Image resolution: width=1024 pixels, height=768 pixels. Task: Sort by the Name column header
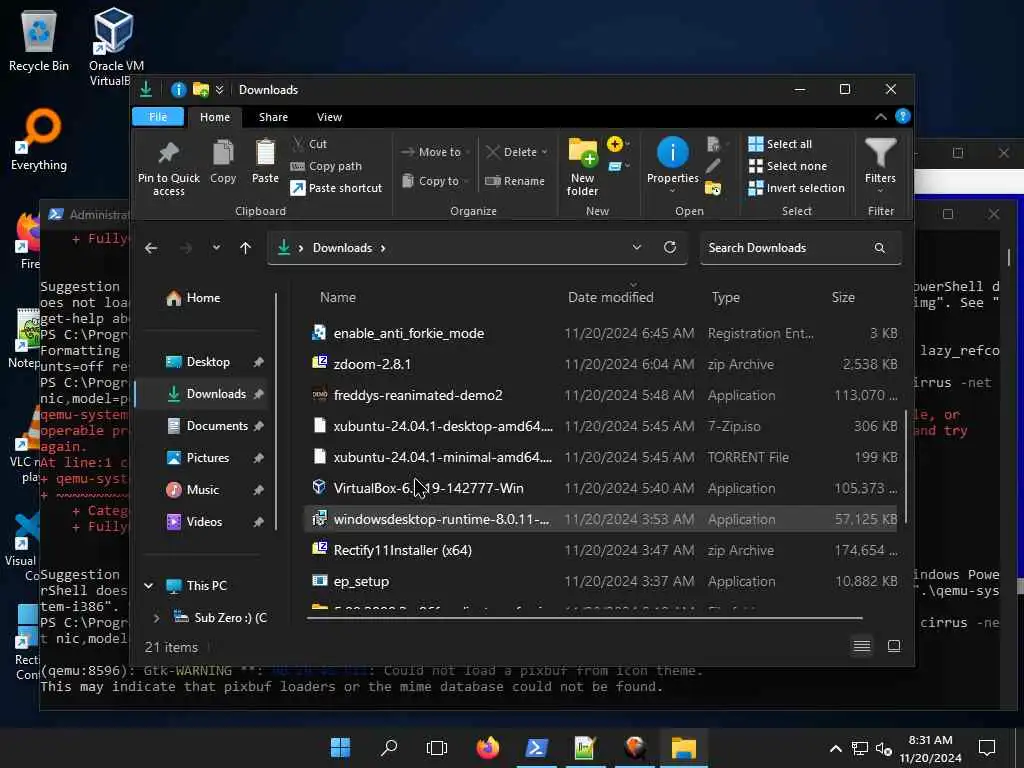click(338, 298)
